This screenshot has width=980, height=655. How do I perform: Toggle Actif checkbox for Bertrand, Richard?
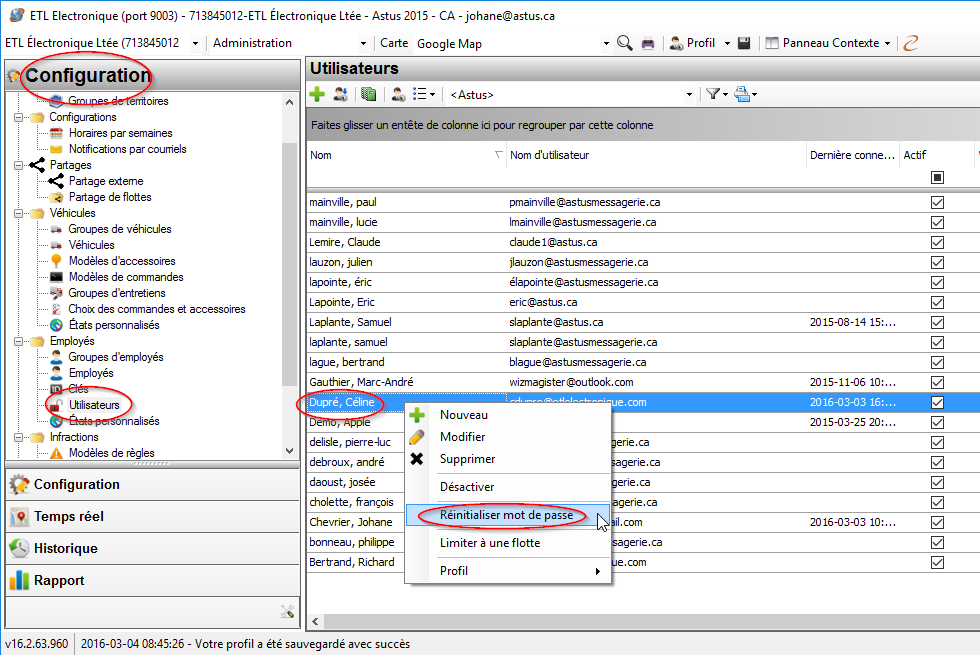937,562
